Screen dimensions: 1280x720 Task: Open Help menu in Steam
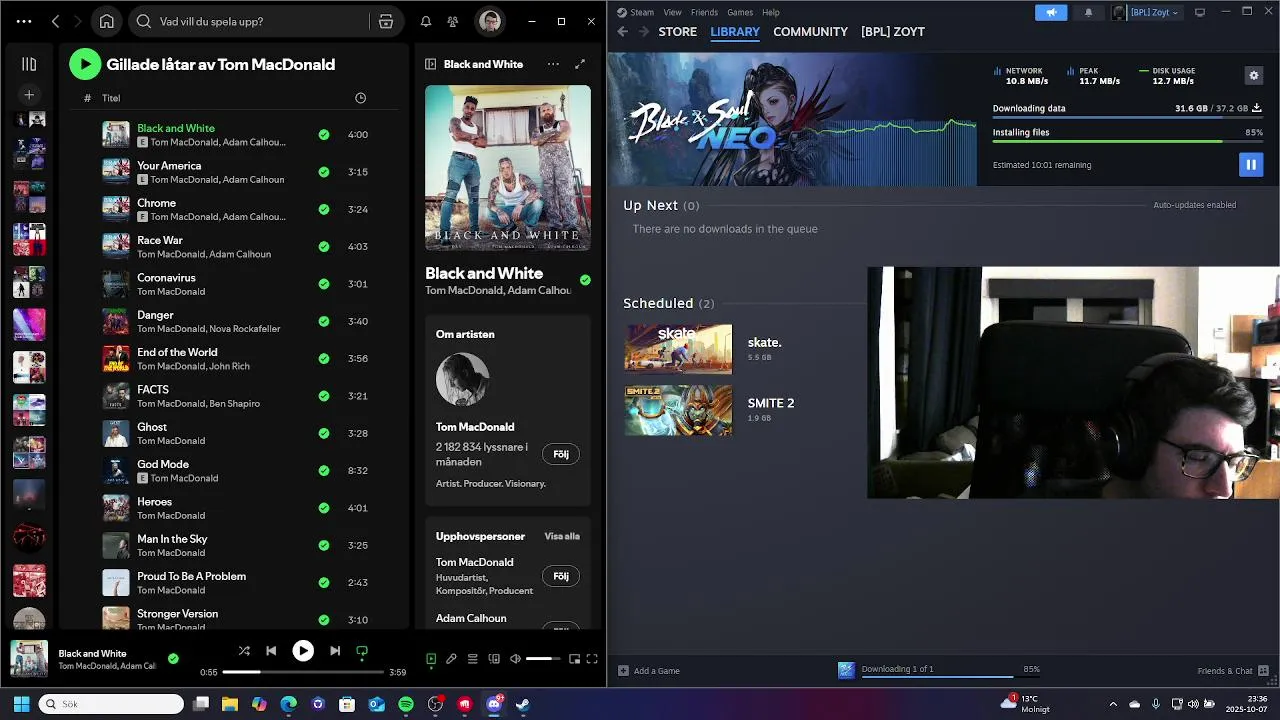pyautogui.click(x=771, y=12)
